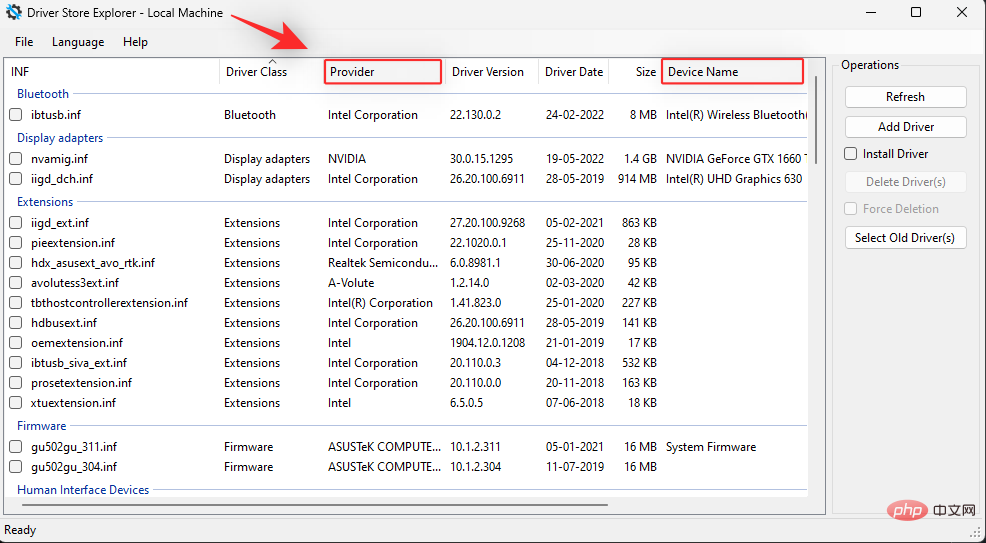Open the Help menu

135,42
